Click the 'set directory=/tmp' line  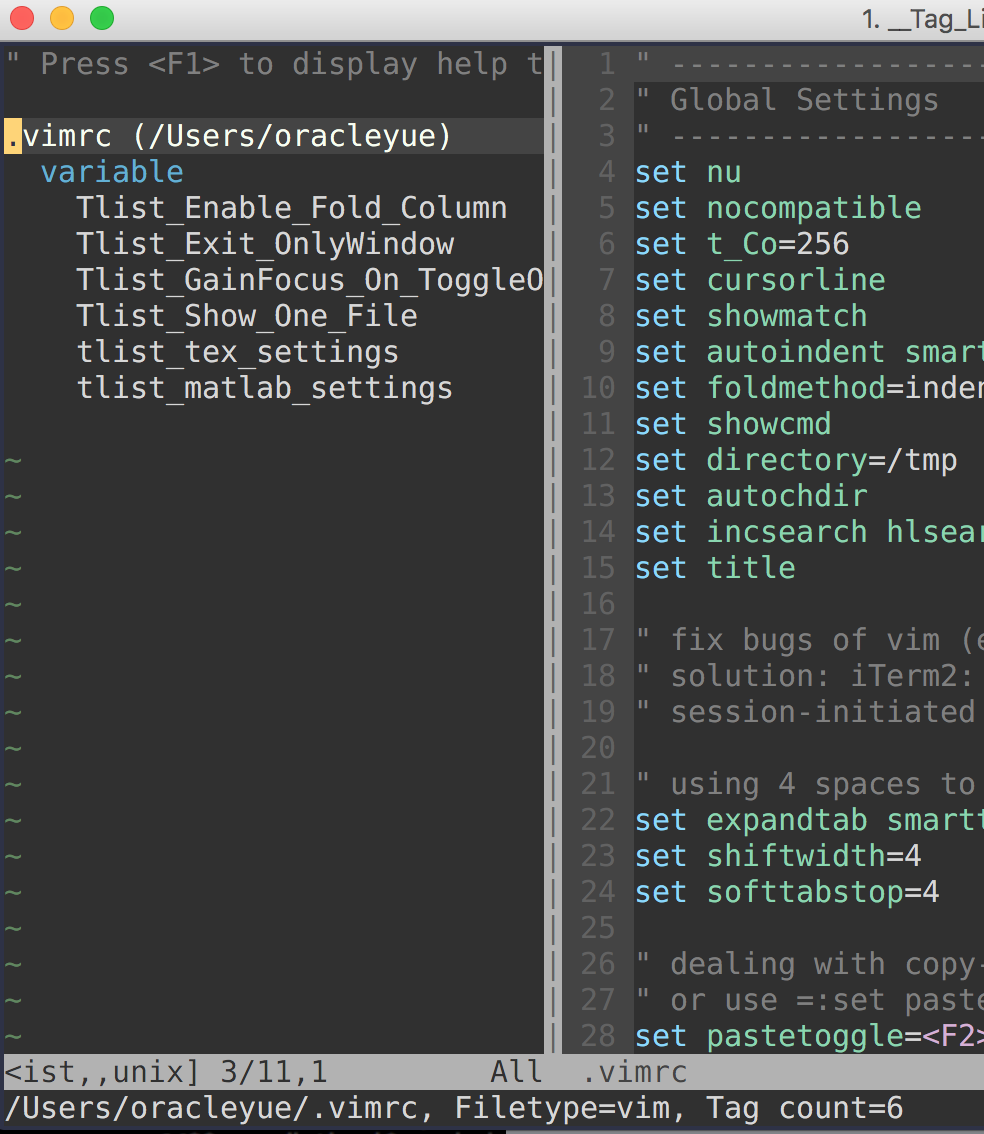(796, 460)
